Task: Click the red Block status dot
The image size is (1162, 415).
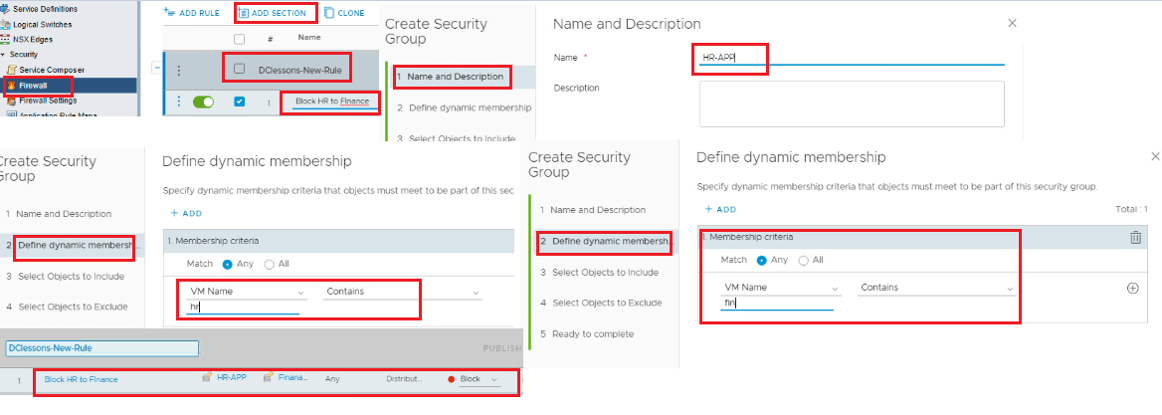Action: tap(451, 379)
